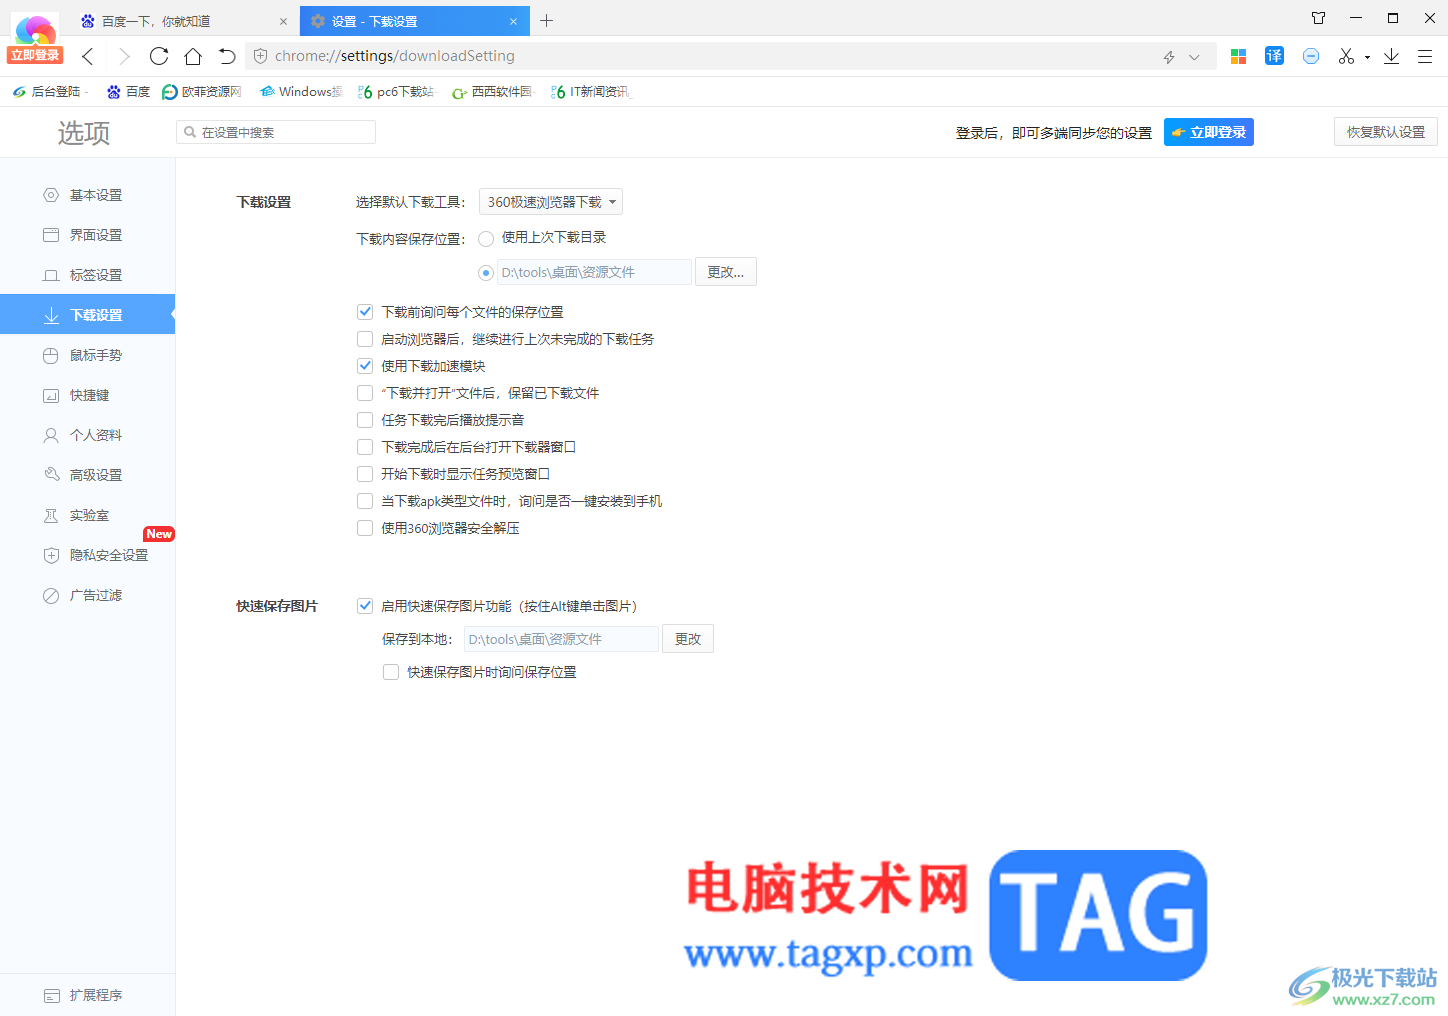Screen dimensions: 1448x1016
Task: Open 隐私安全设置 in the sidebar
Action: click(87, 555)
